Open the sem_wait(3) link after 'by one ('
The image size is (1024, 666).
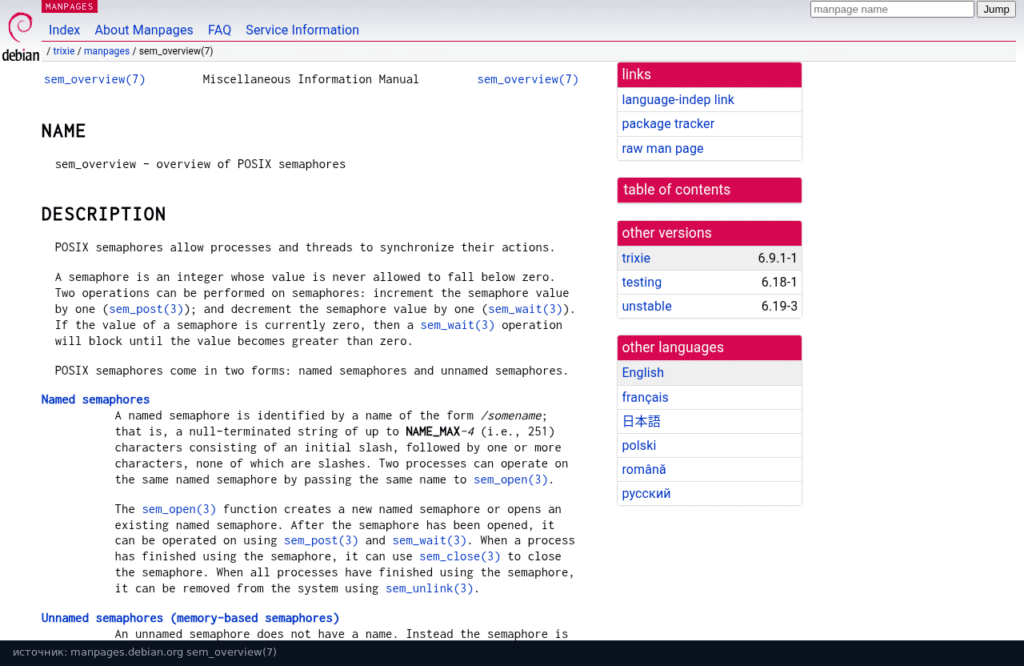[x=525, y=309]
